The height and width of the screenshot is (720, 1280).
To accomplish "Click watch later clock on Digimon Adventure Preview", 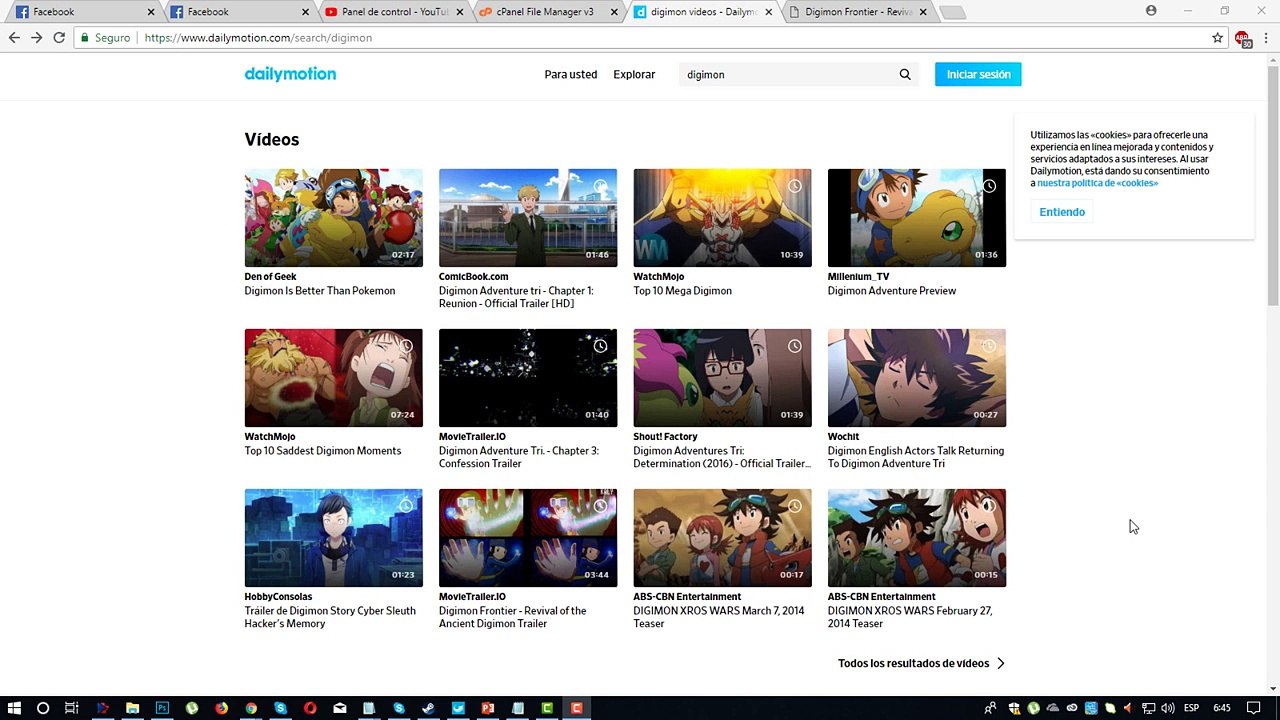I will click(x=989, y=186).
